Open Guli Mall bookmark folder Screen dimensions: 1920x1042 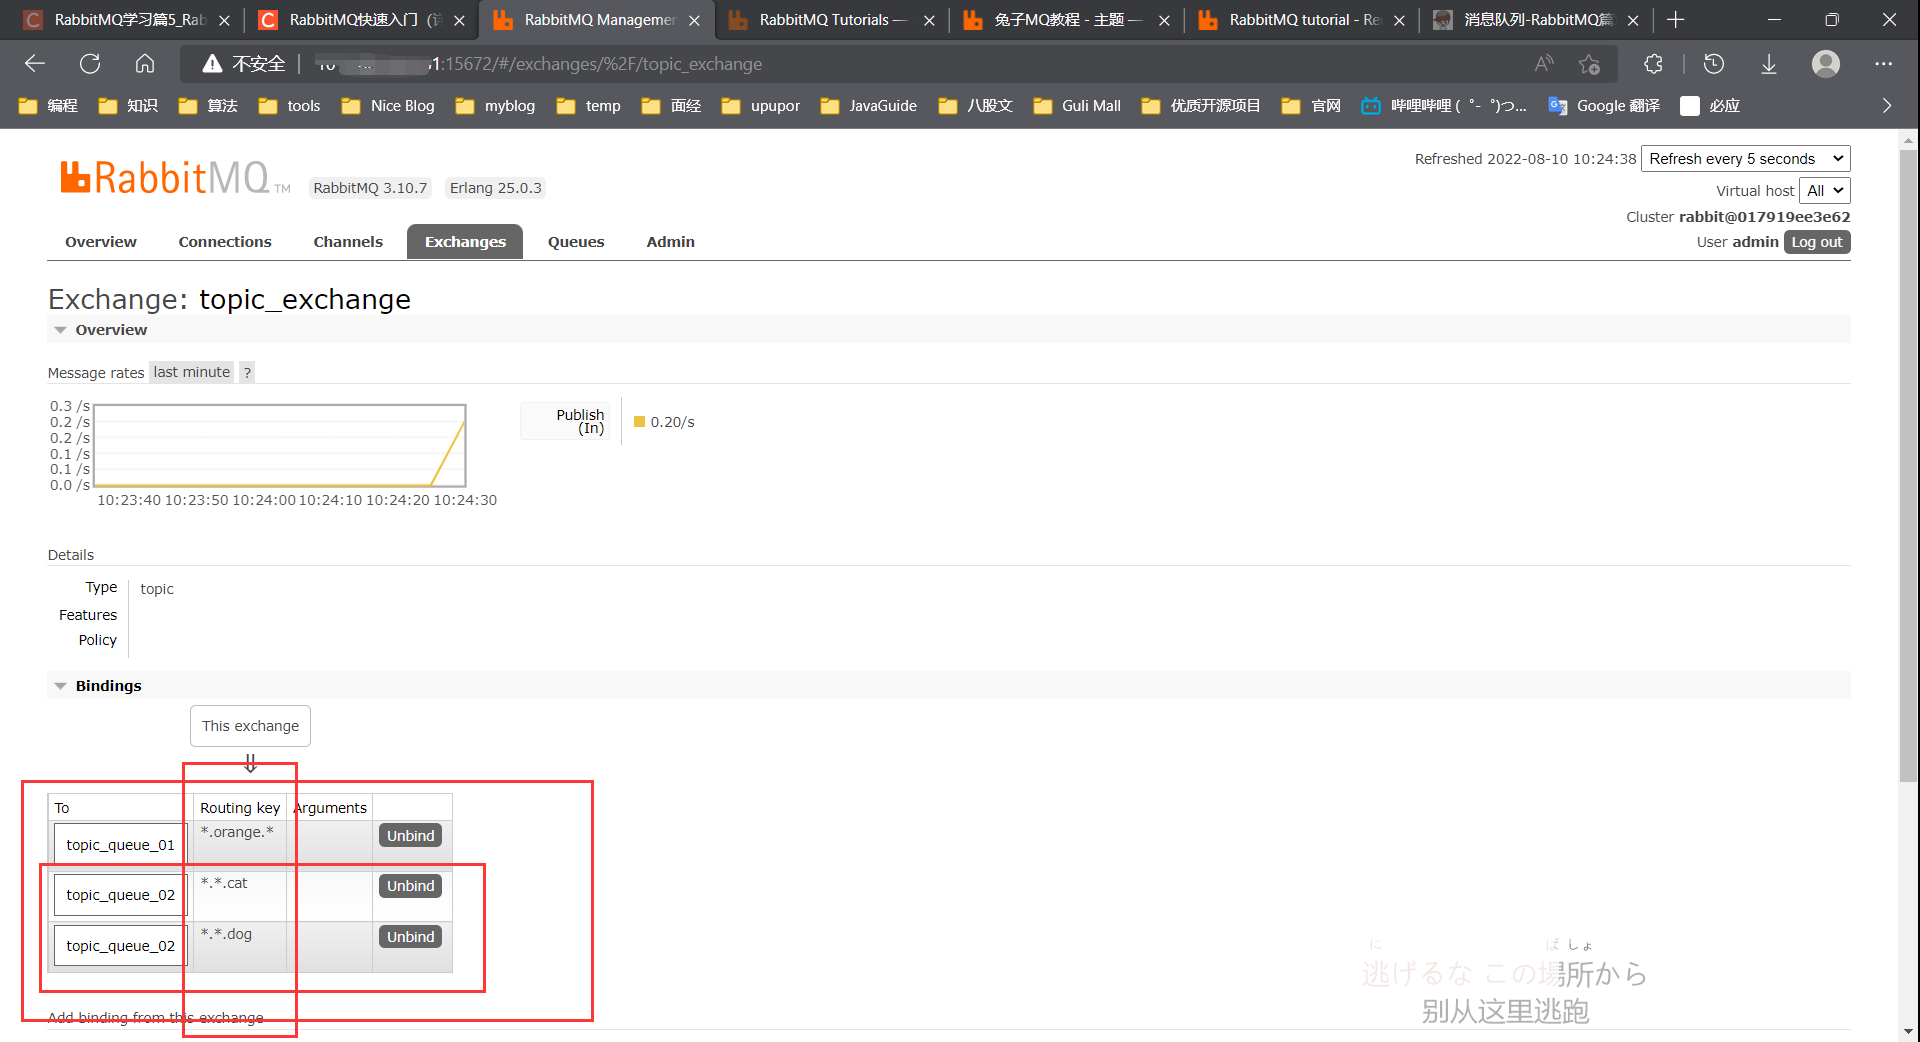1077,106
